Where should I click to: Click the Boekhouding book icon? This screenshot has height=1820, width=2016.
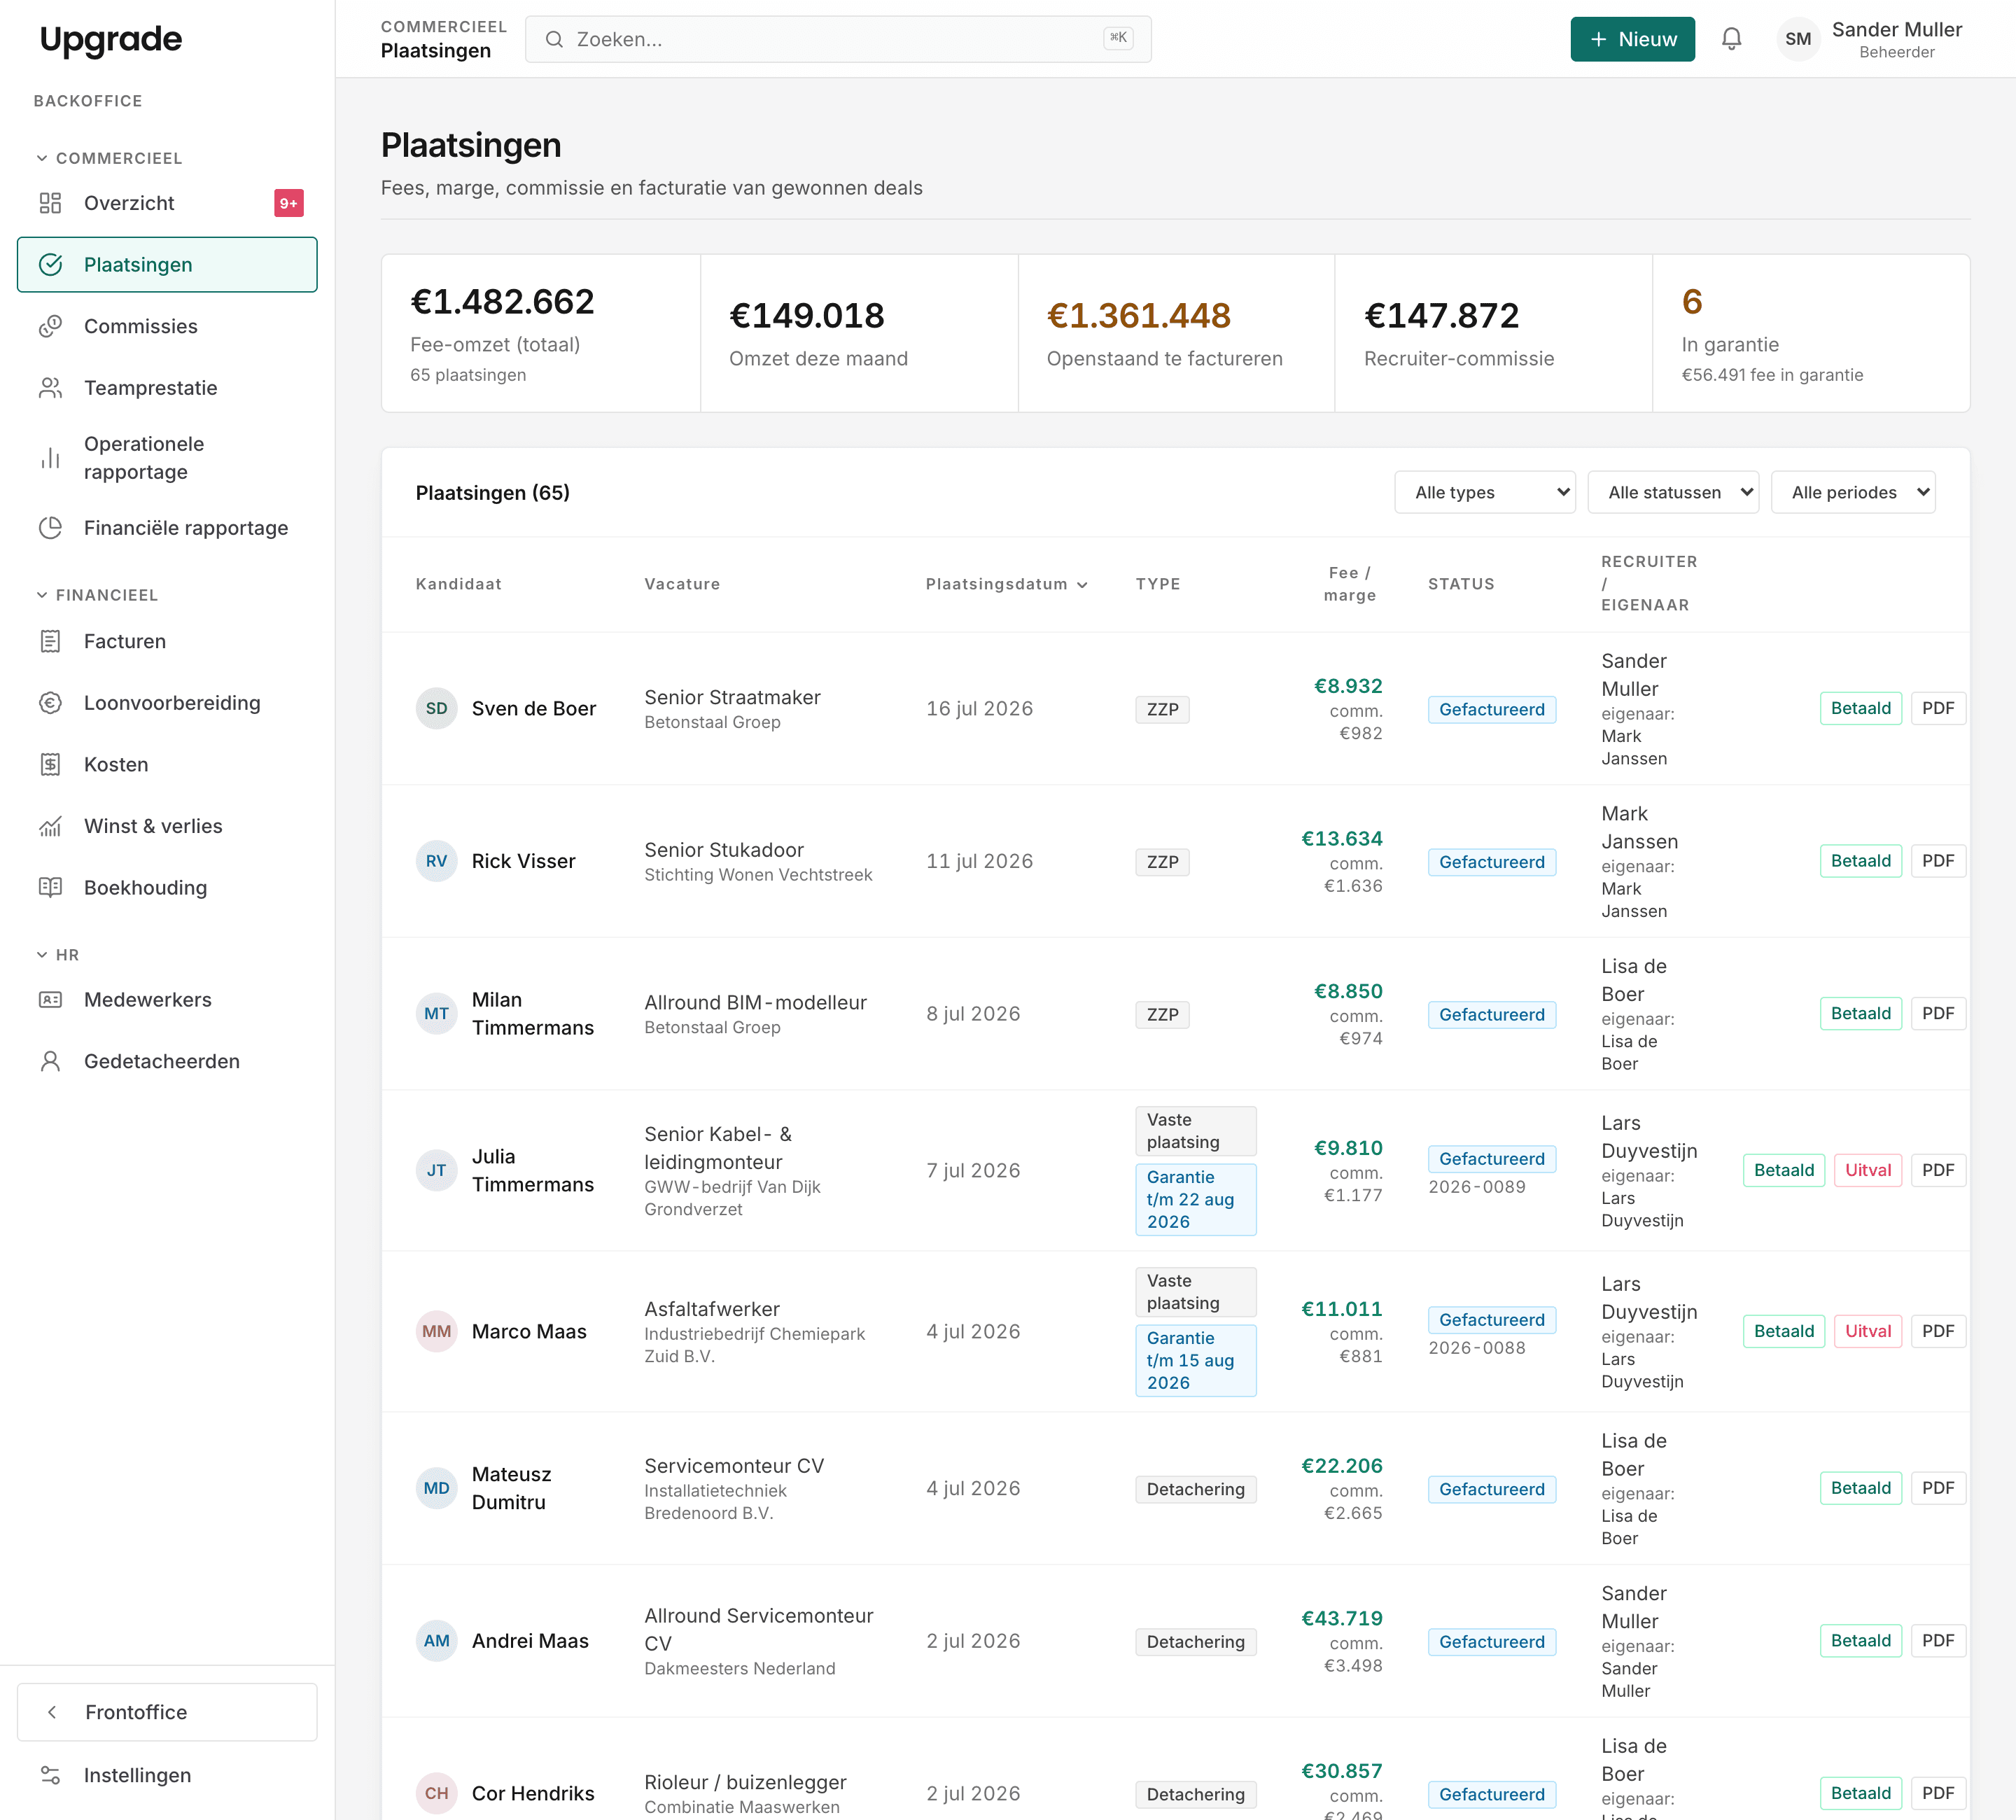pos(50,888)
